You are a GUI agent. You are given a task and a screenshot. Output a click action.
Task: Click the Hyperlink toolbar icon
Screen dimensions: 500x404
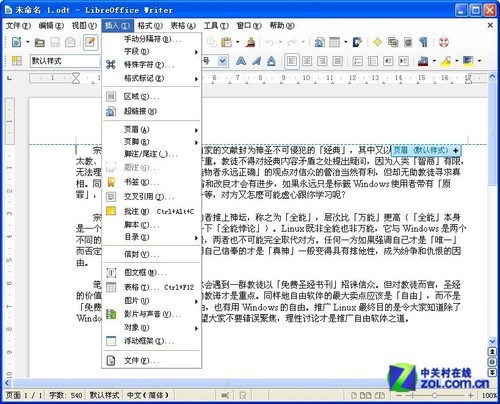pos(319,42)
